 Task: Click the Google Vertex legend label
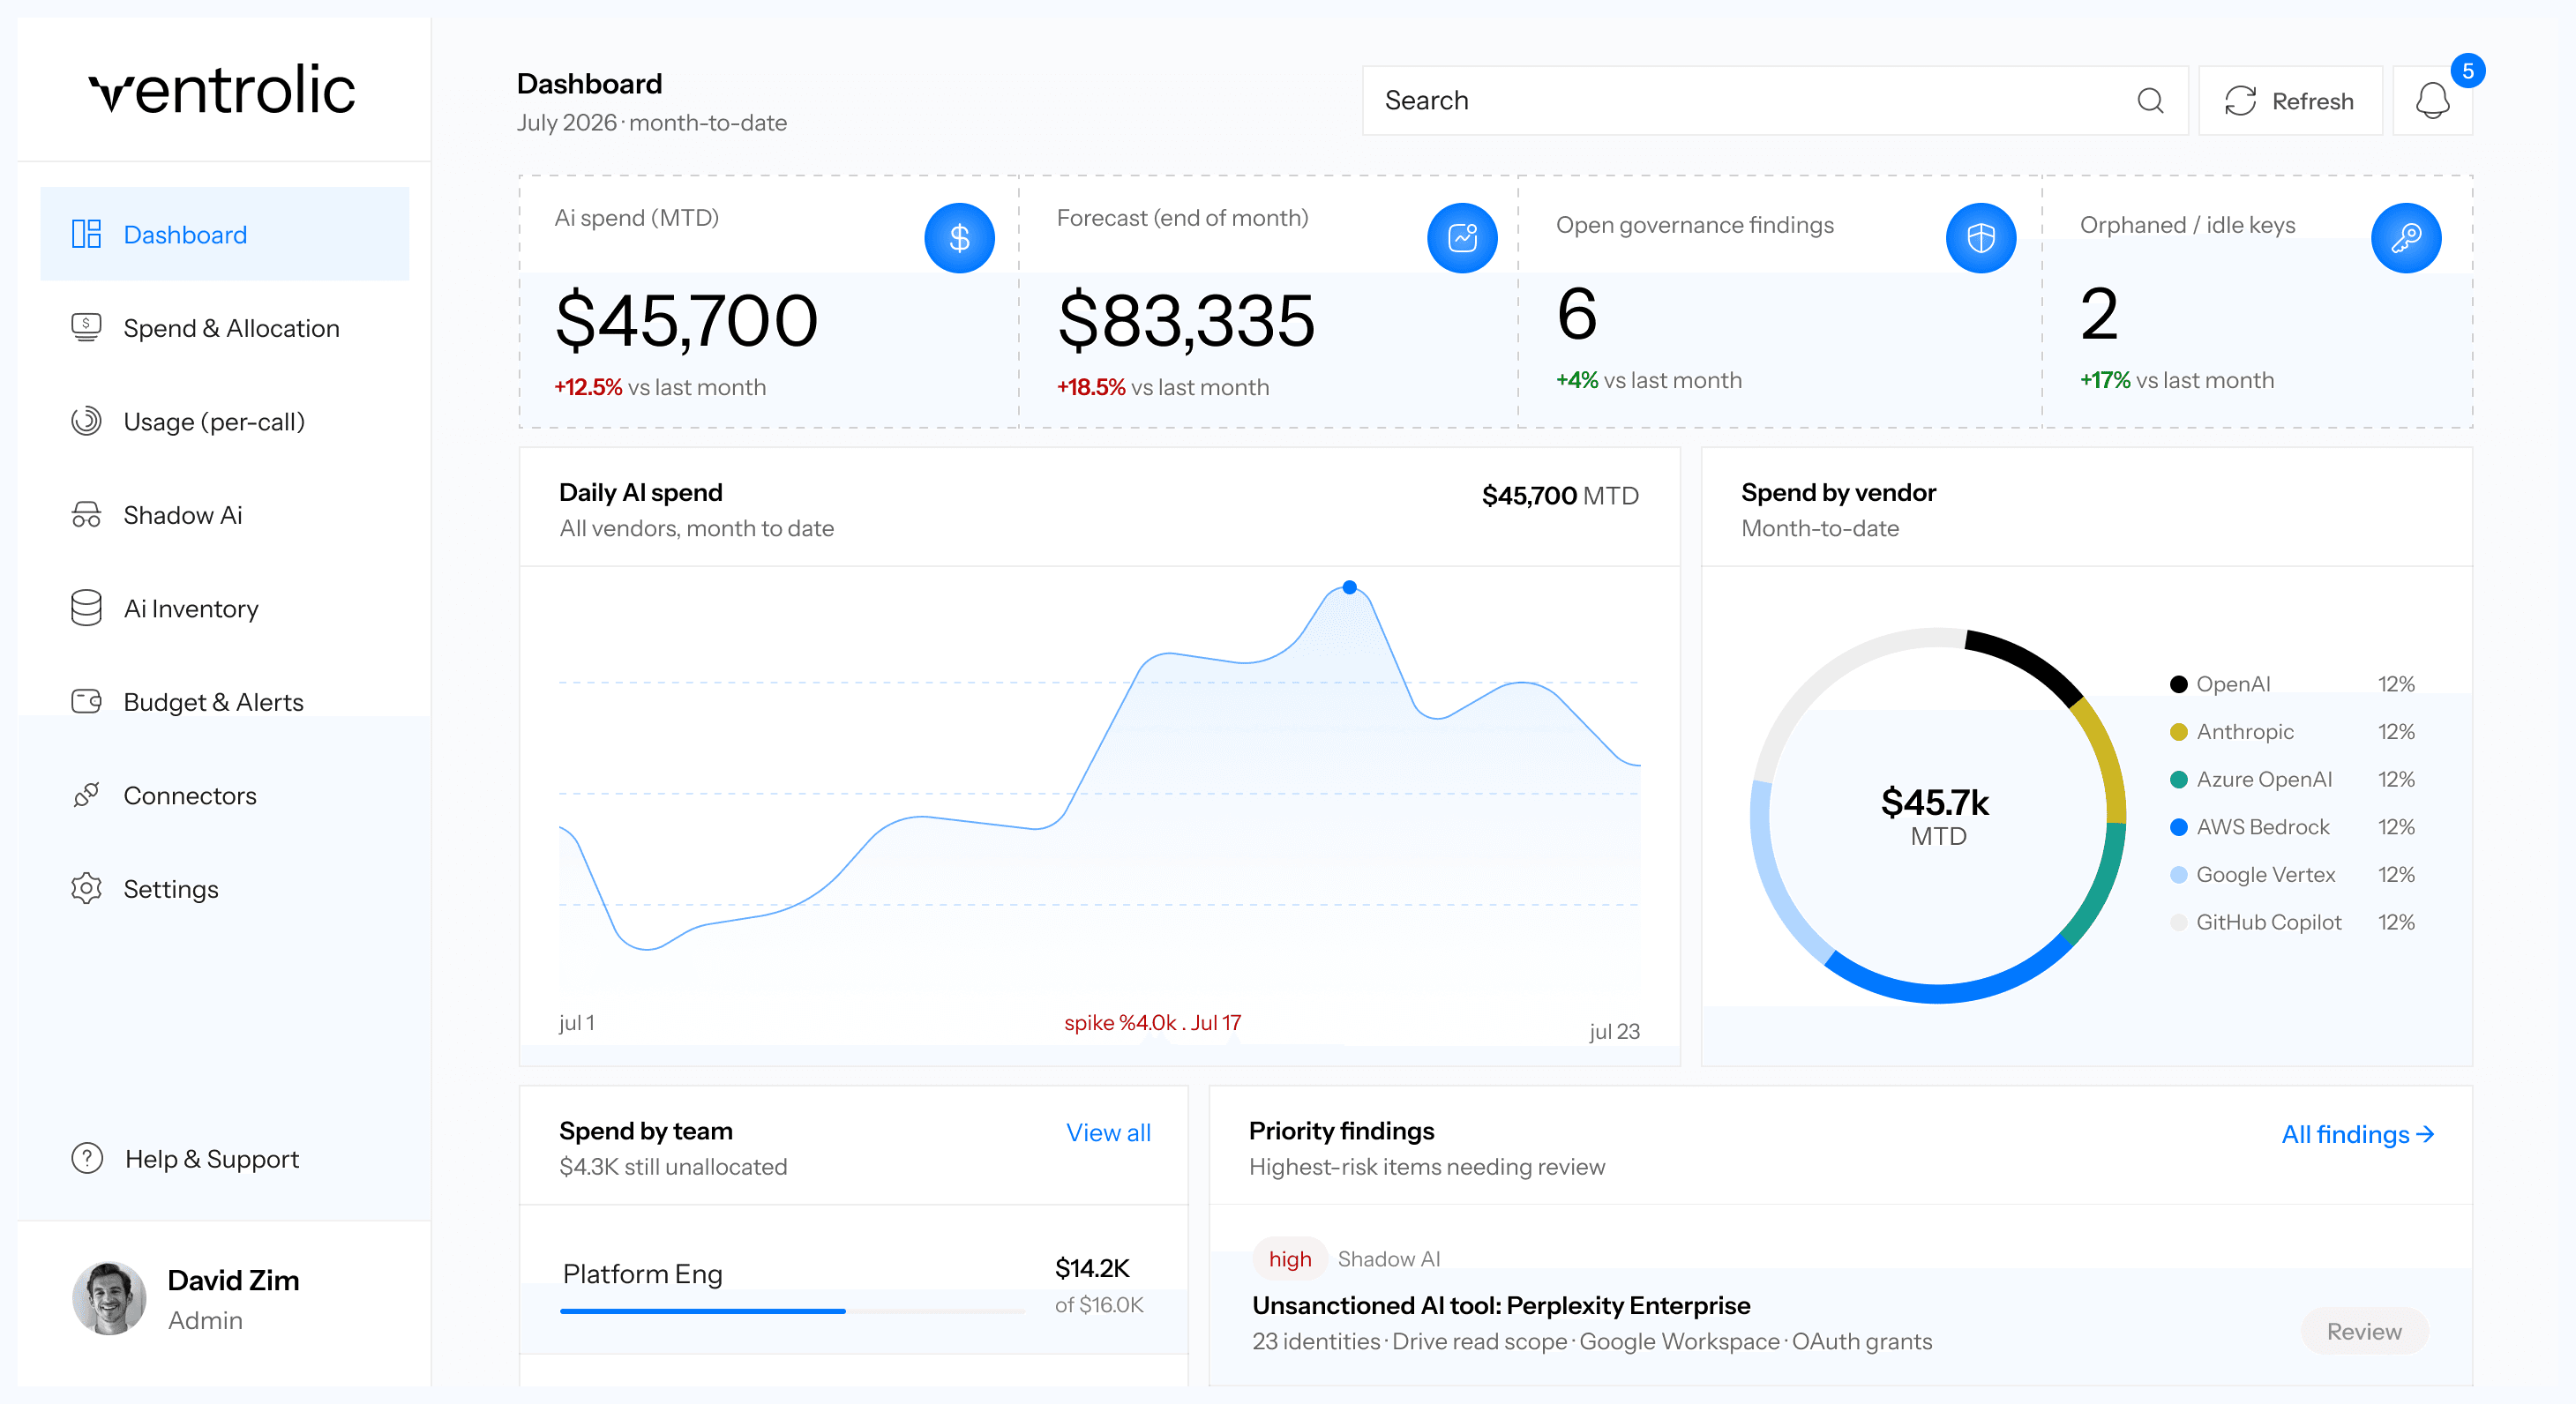2265,875
